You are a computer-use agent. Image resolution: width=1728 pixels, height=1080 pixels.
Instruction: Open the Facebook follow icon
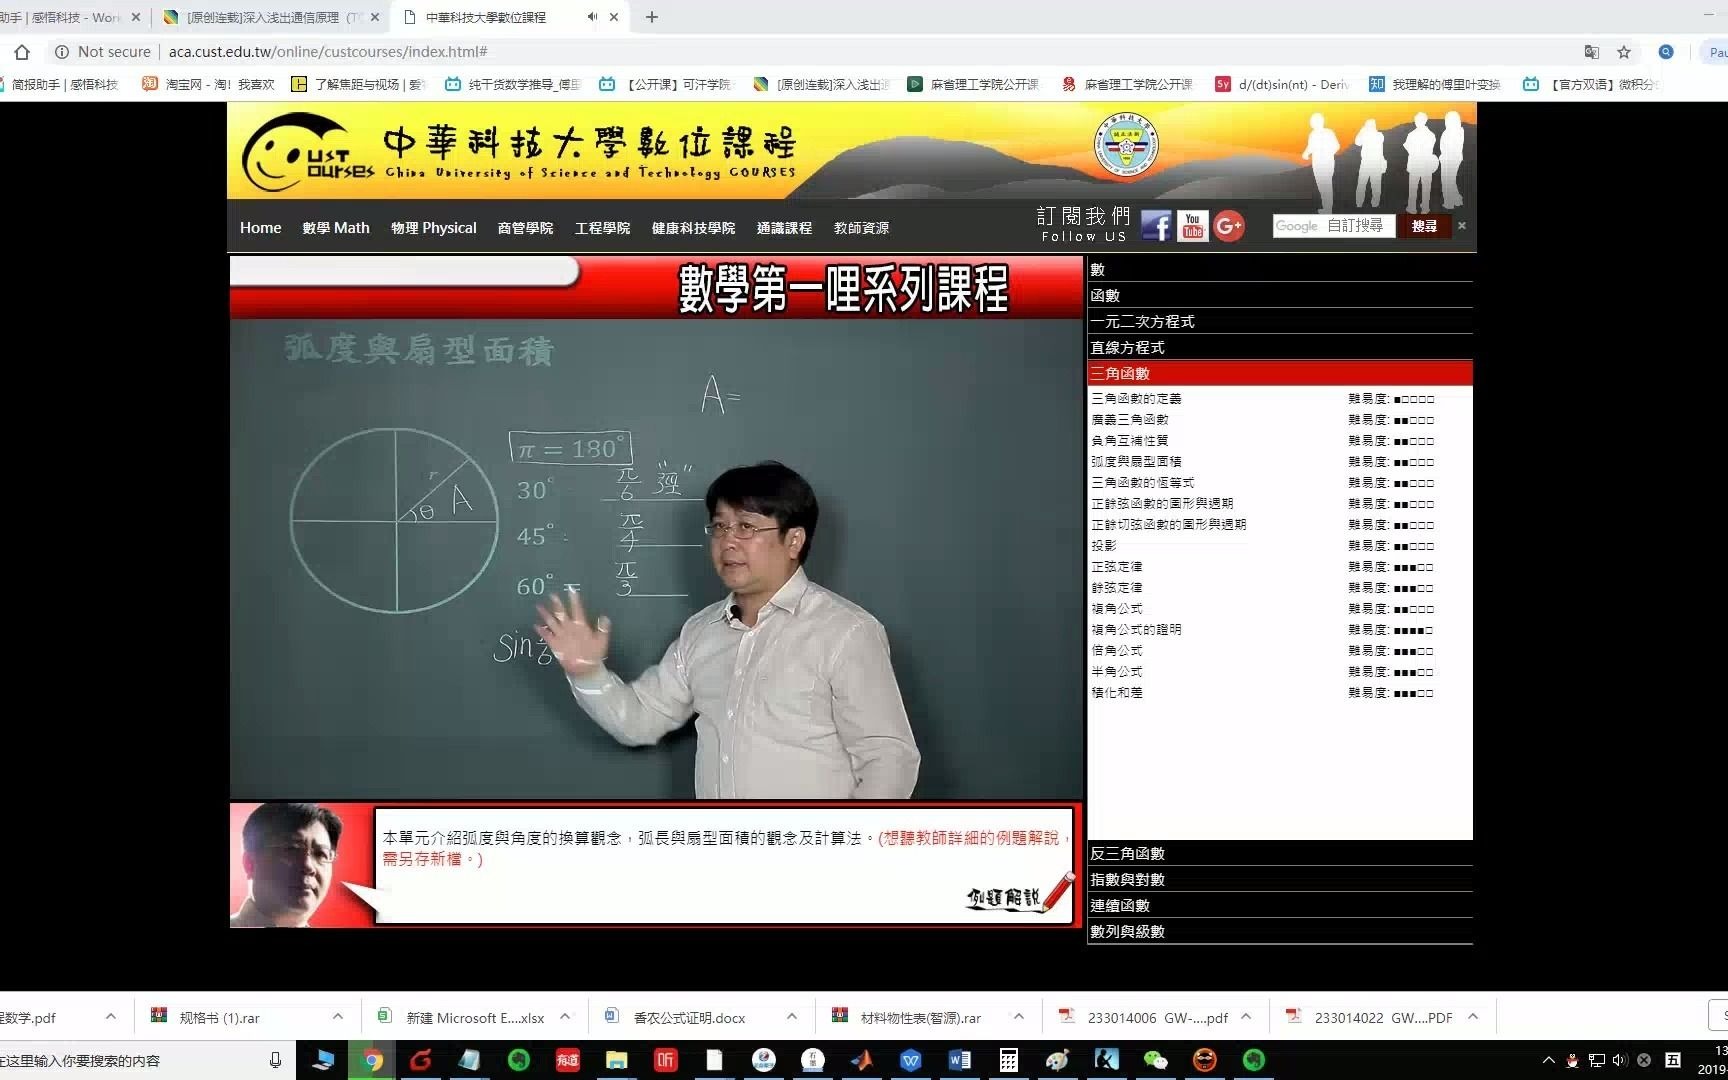1156,226
